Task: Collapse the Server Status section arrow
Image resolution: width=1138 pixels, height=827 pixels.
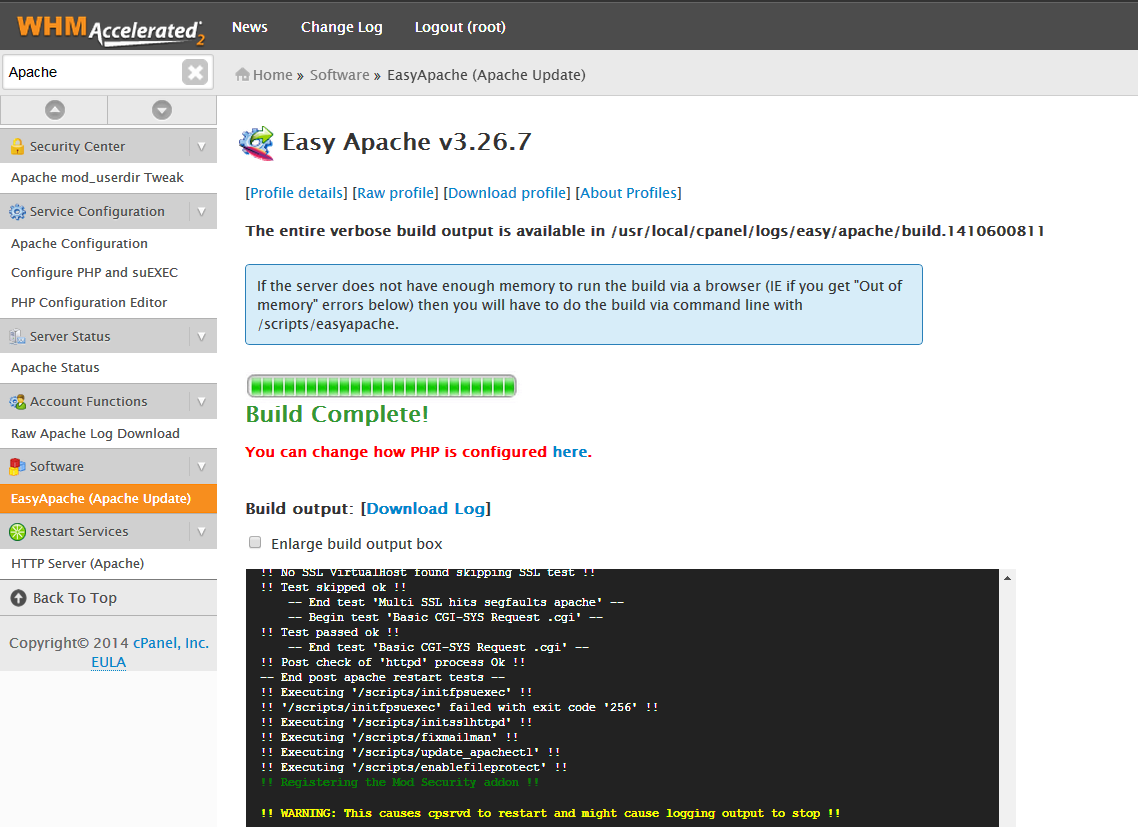Action: [x=202, y=336]
